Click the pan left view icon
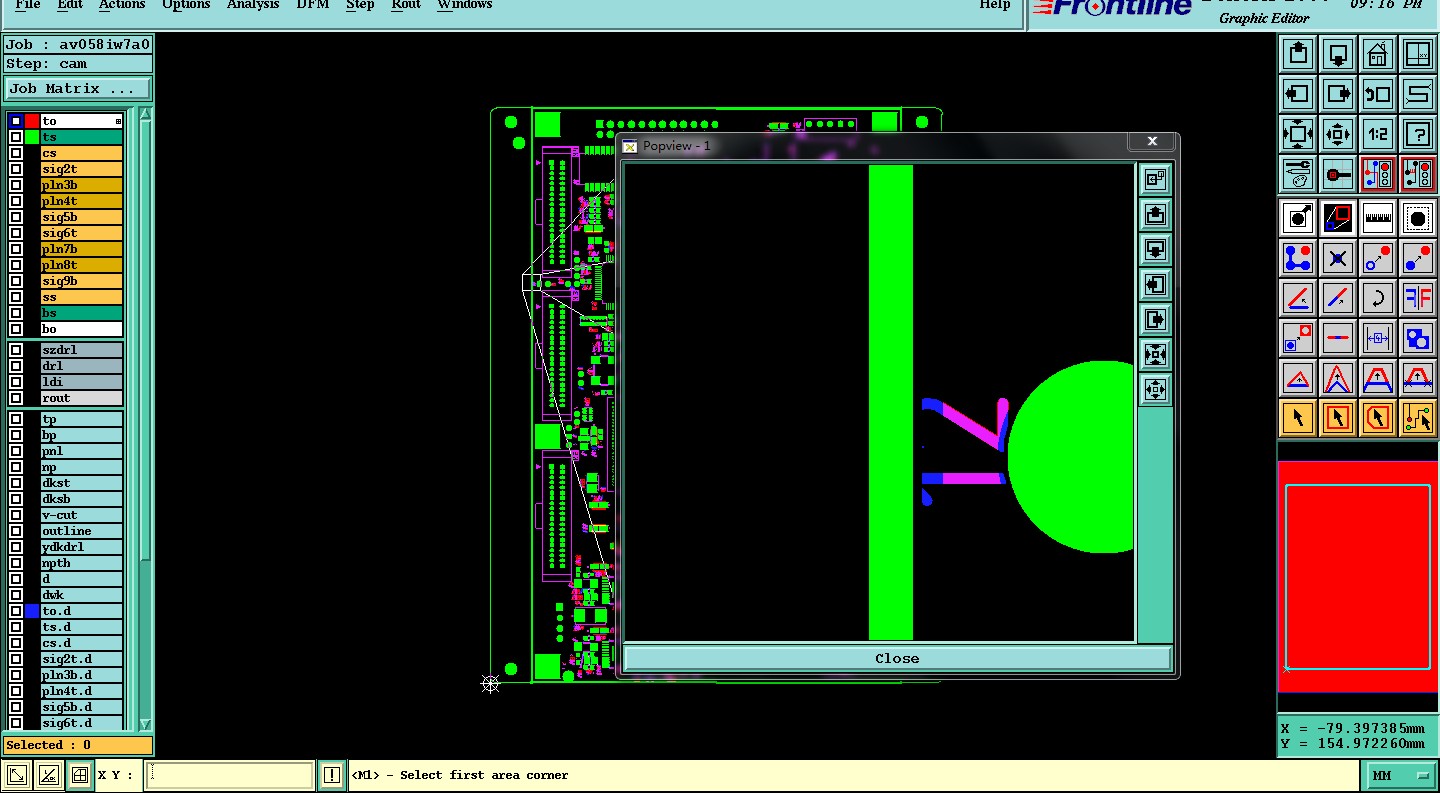Screen dimensions: 1440x793 [1298, 94]
